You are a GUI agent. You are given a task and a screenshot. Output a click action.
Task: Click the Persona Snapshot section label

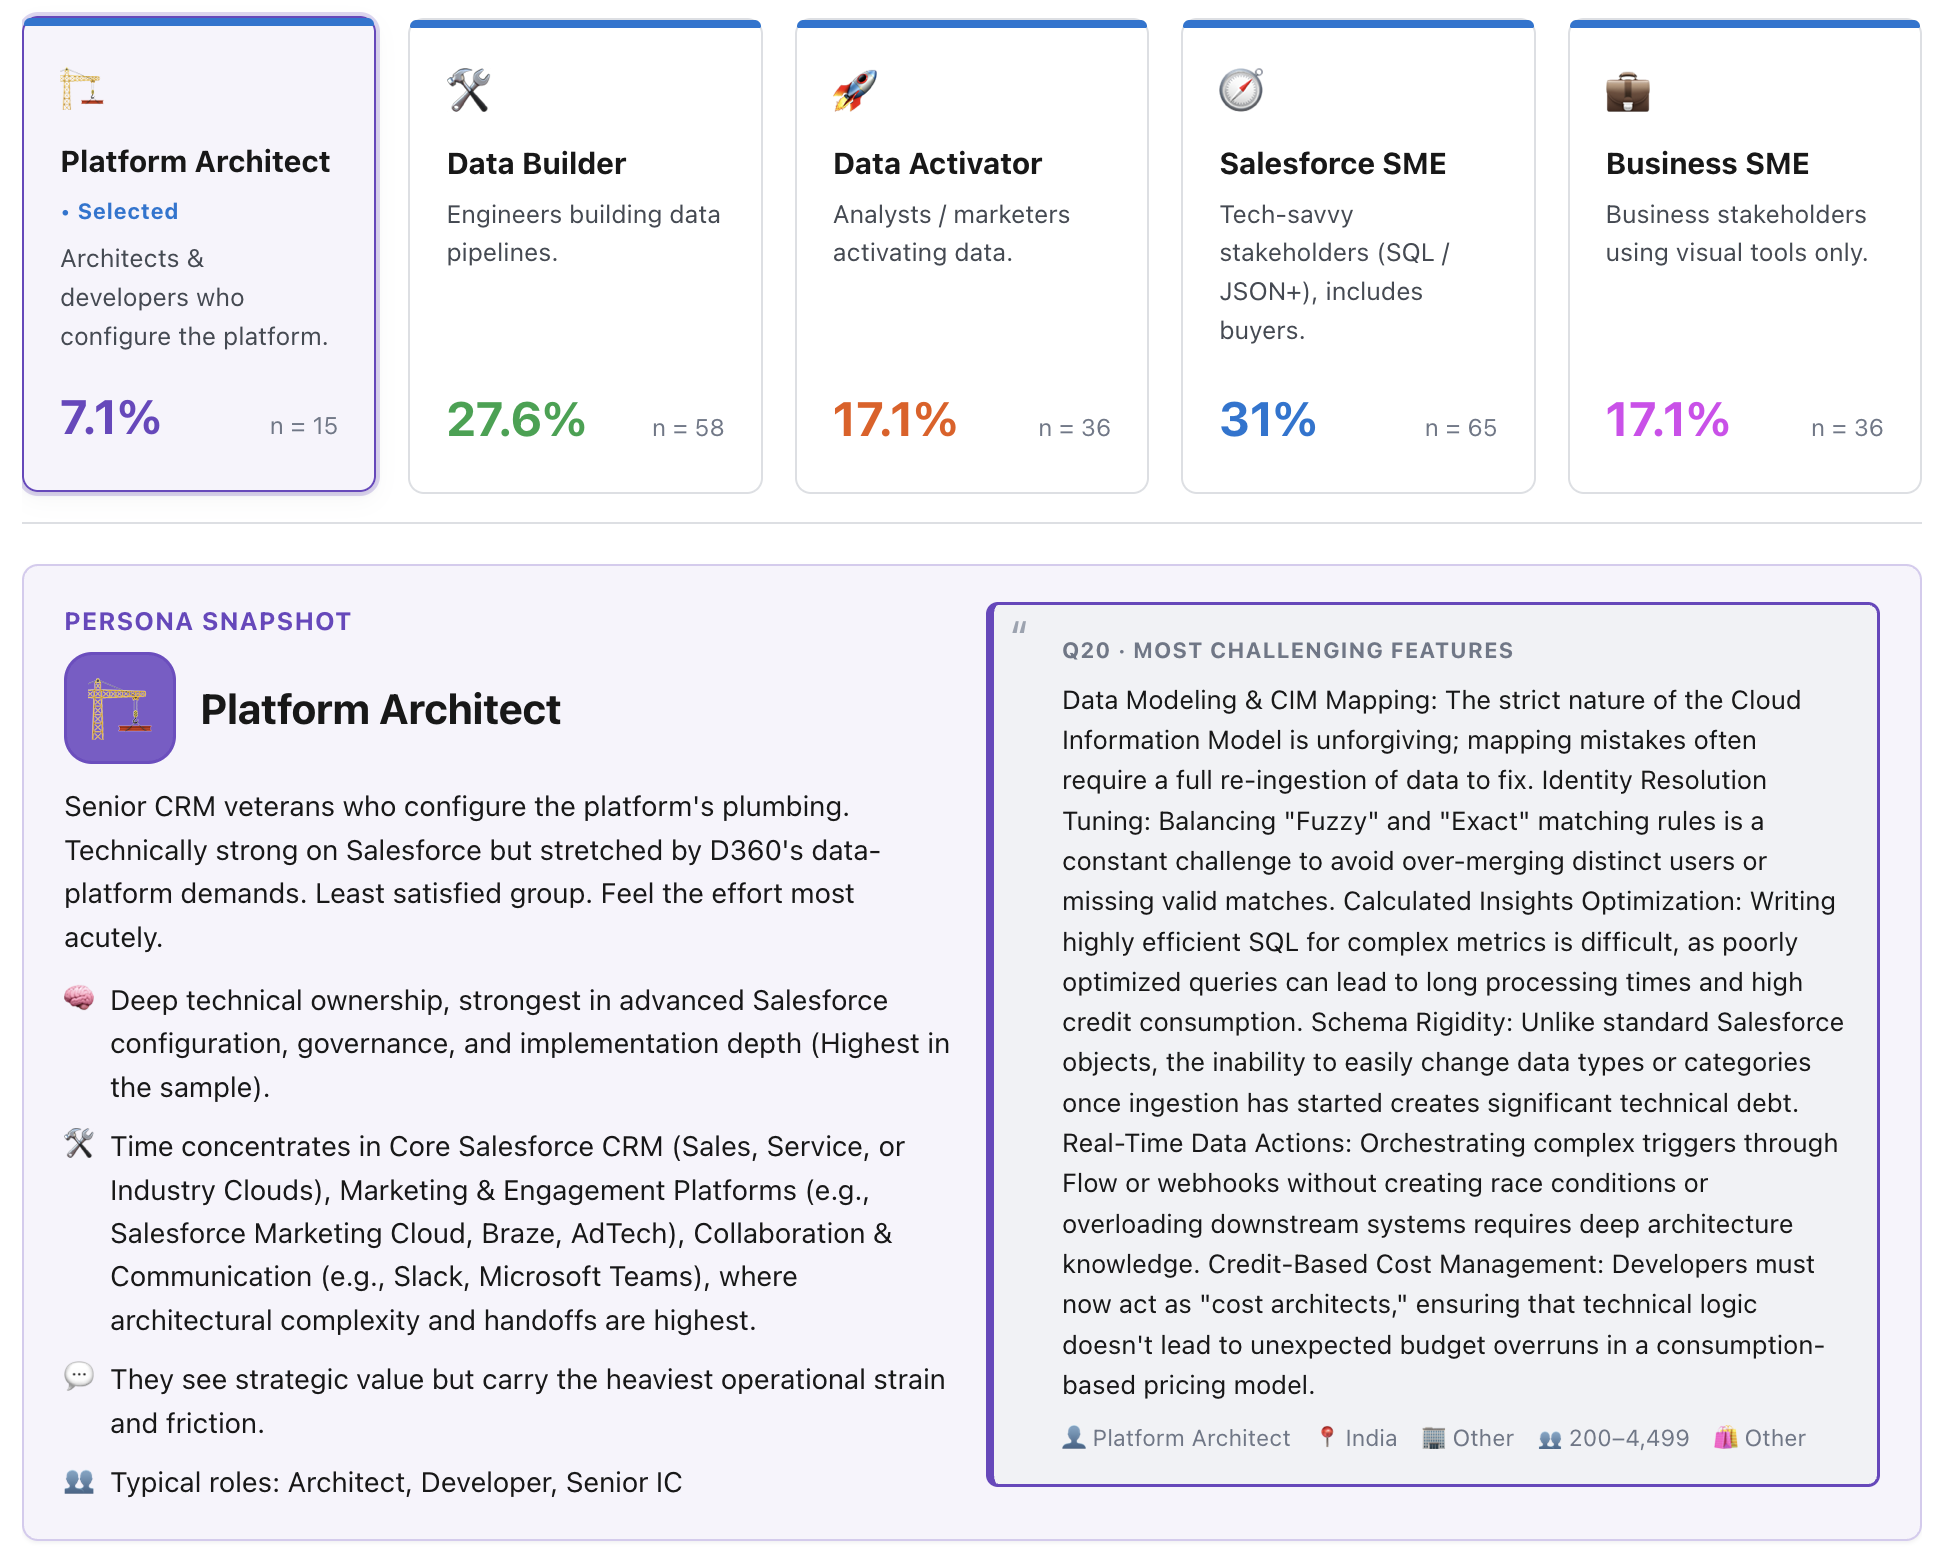click(x=208, y=621)
